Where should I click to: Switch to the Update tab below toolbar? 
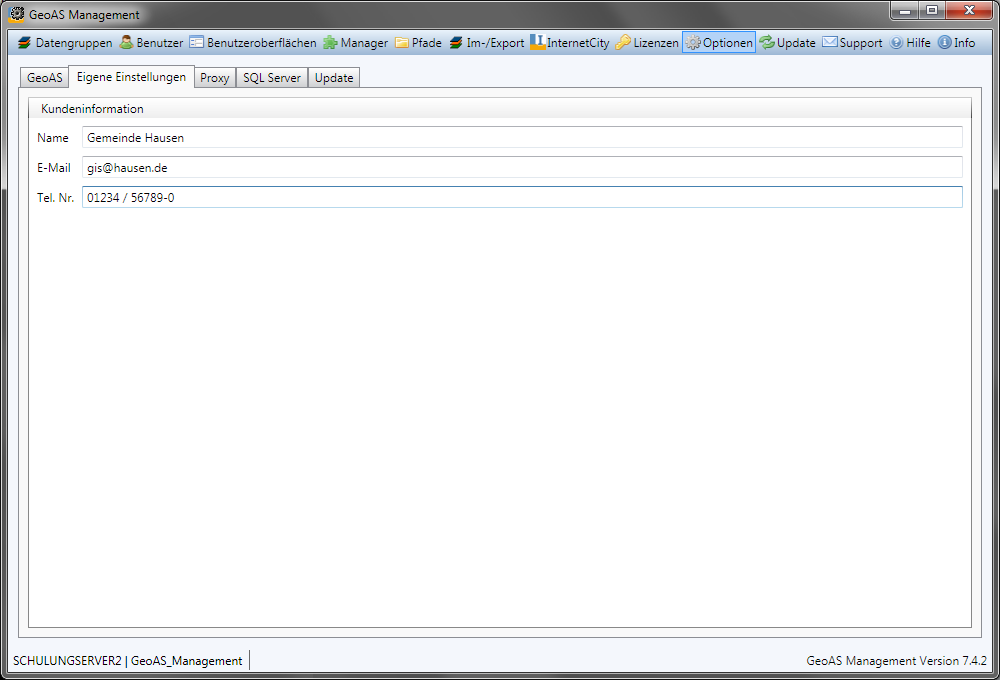[334, 77]
